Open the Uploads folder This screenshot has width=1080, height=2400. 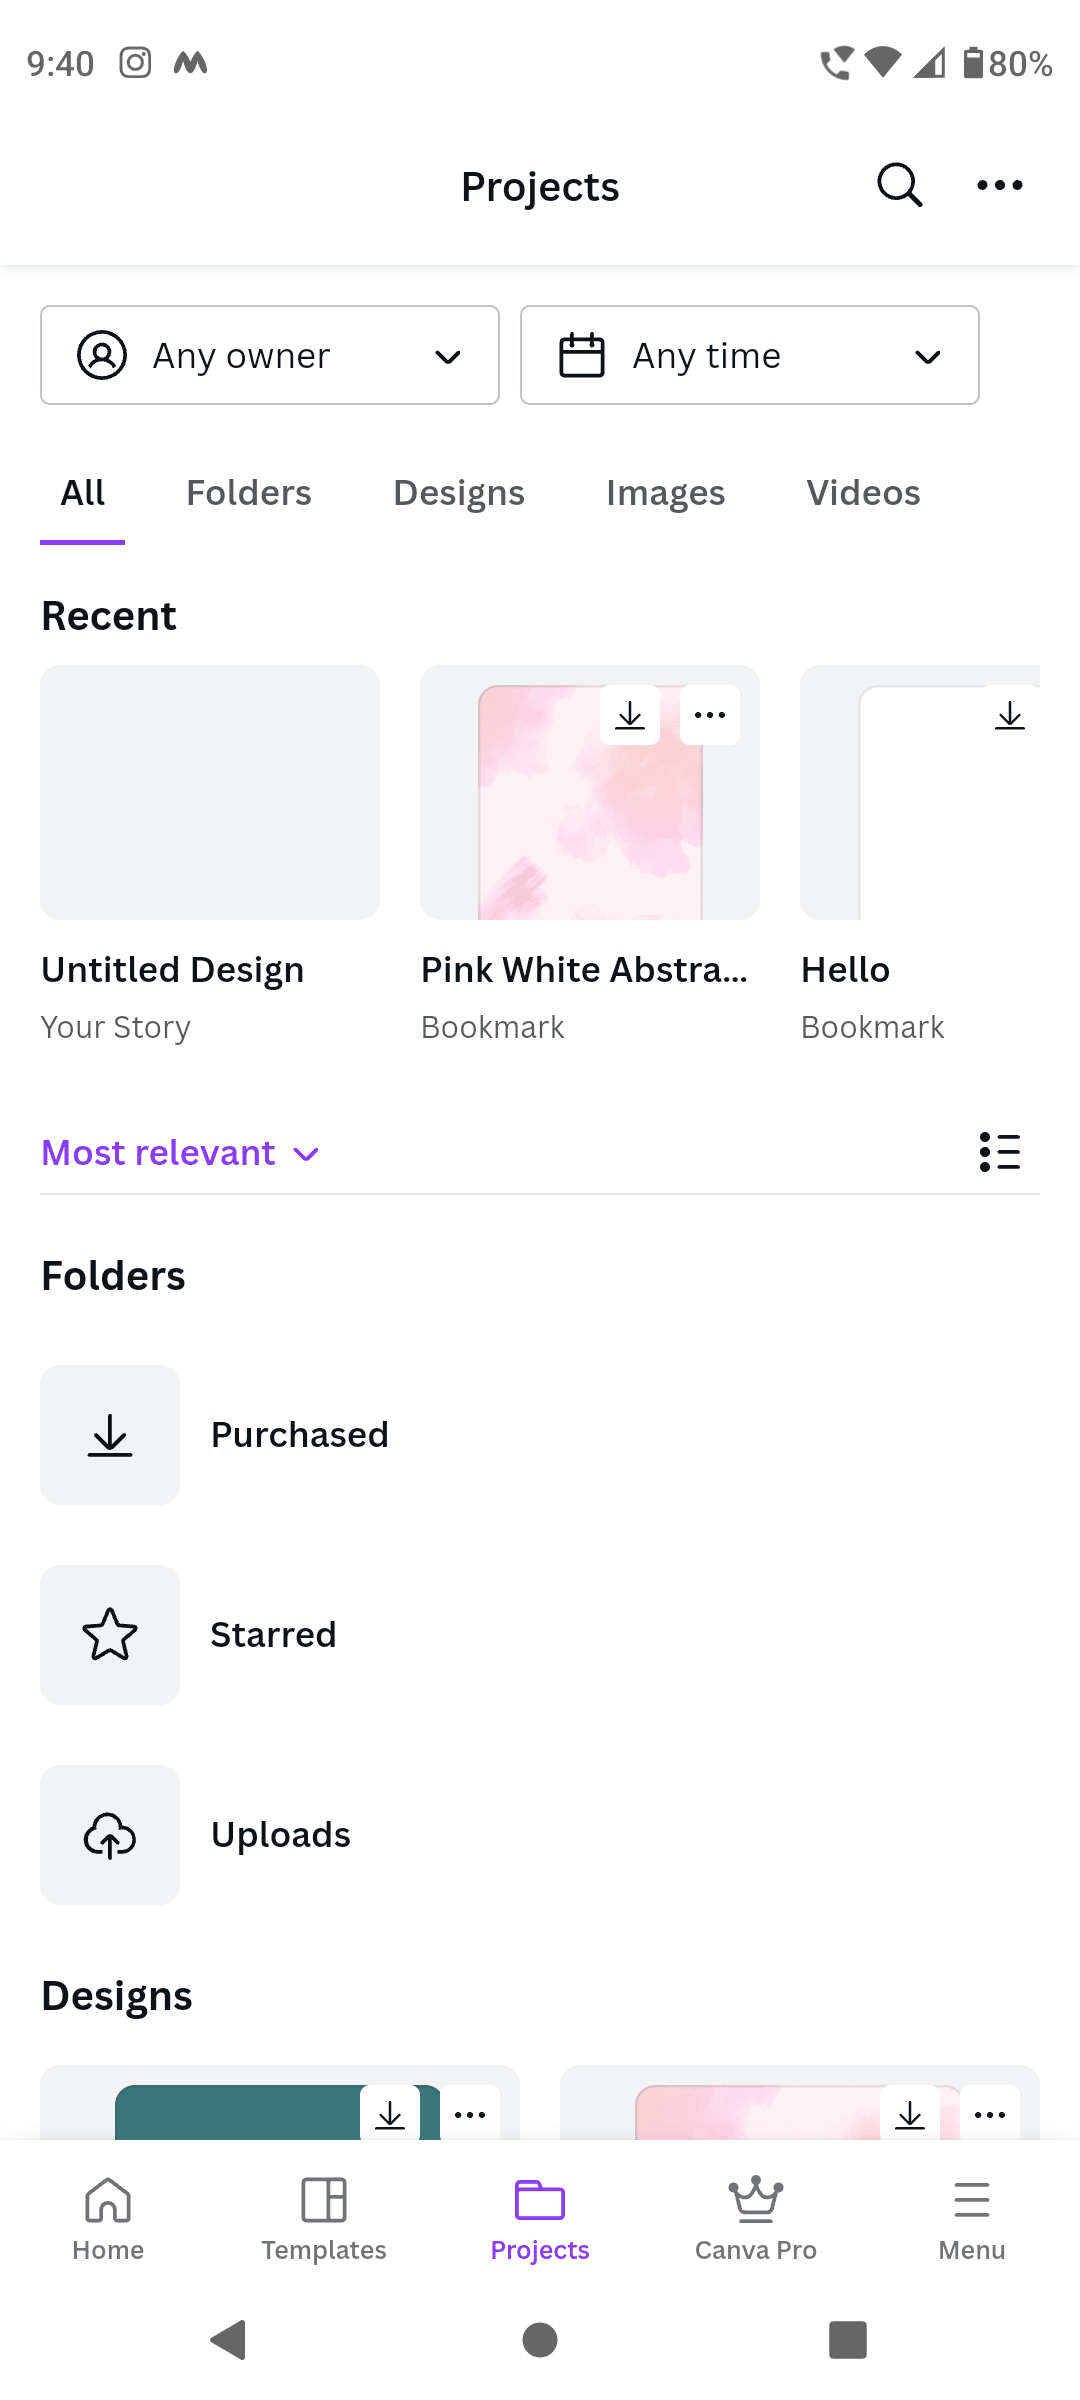pos(280,1835)
